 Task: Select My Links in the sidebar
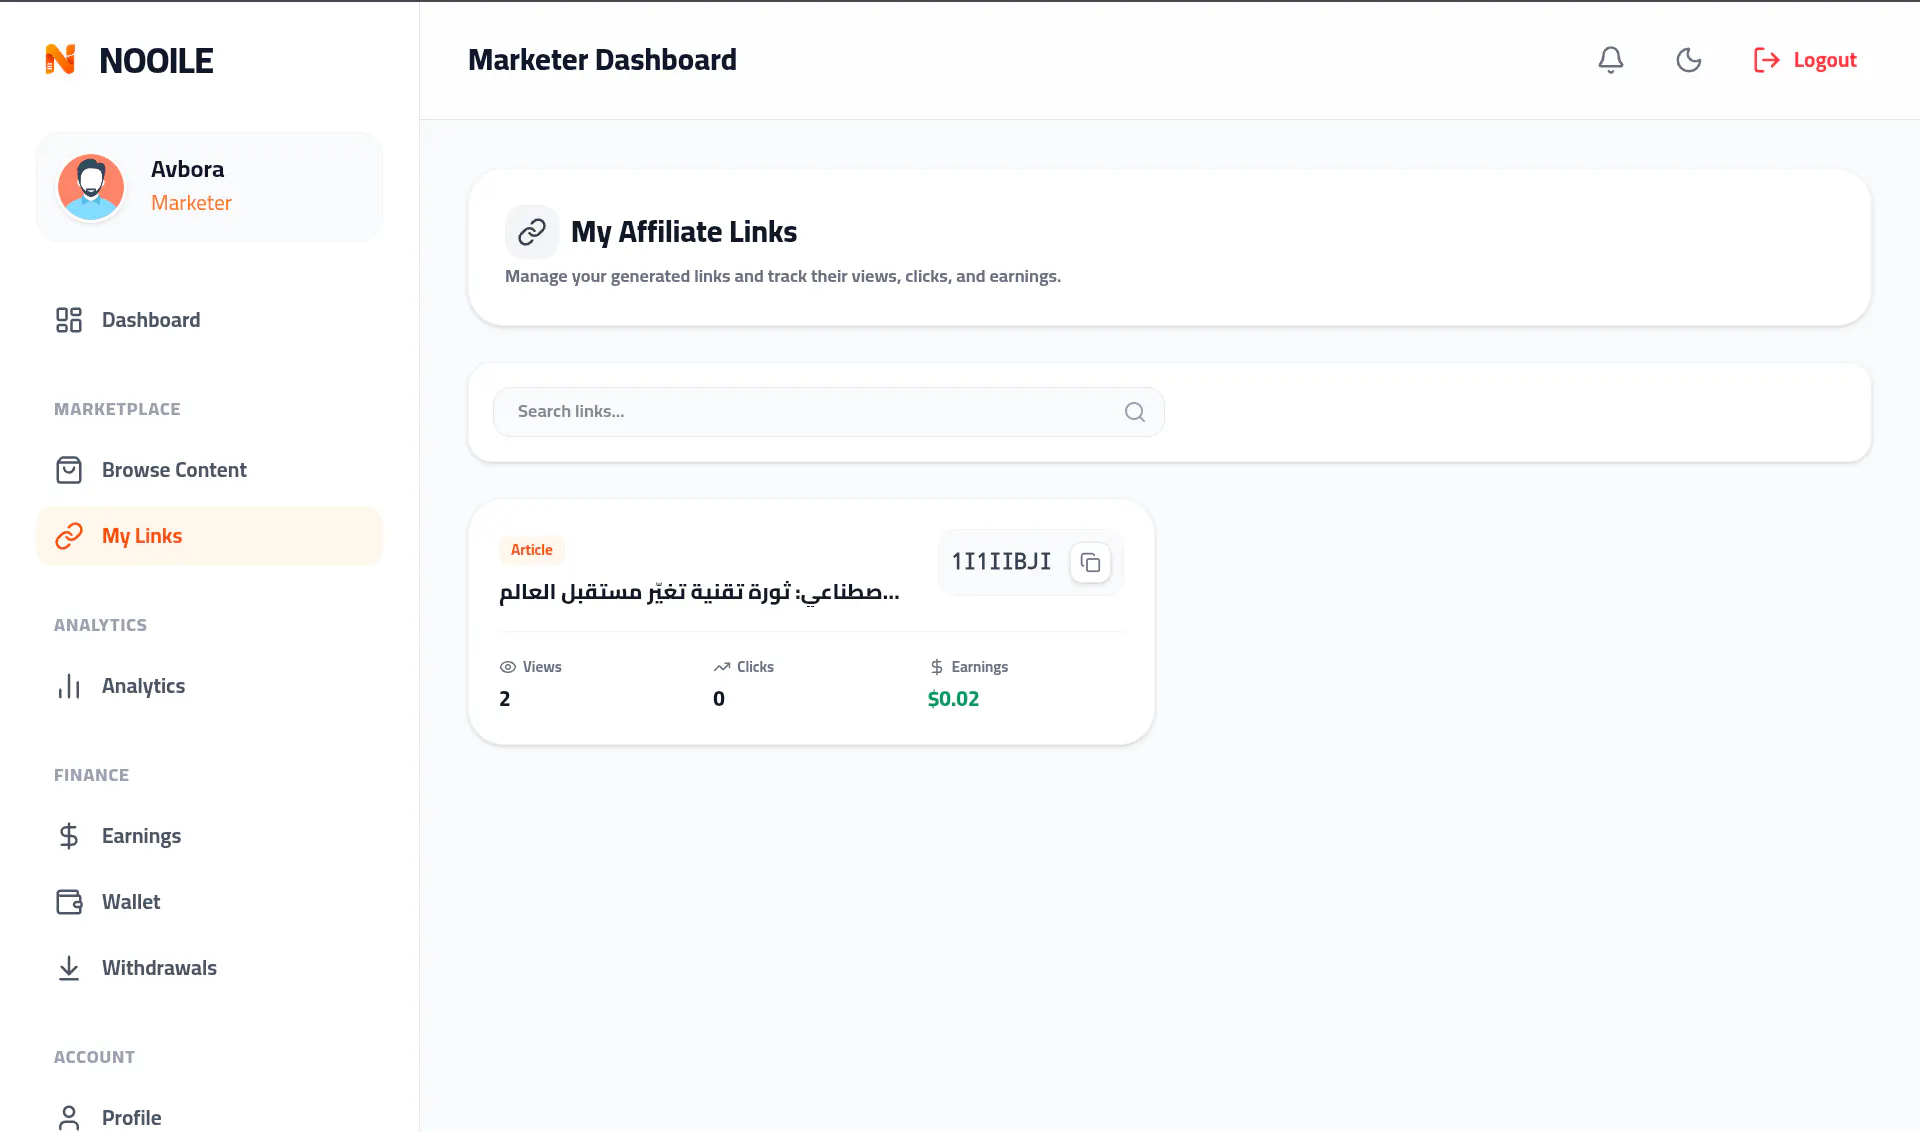coord(209,536)
